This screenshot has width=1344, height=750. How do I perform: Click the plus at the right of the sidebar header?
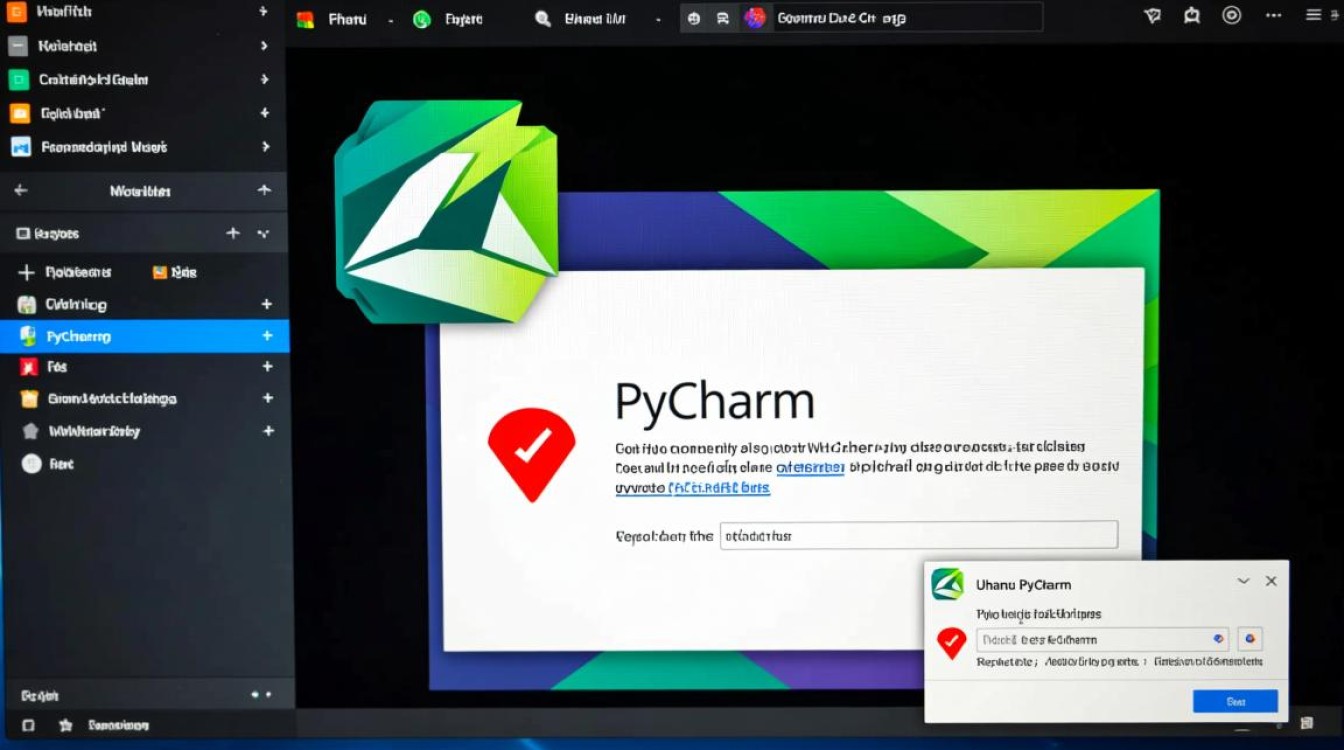(264, 190)
